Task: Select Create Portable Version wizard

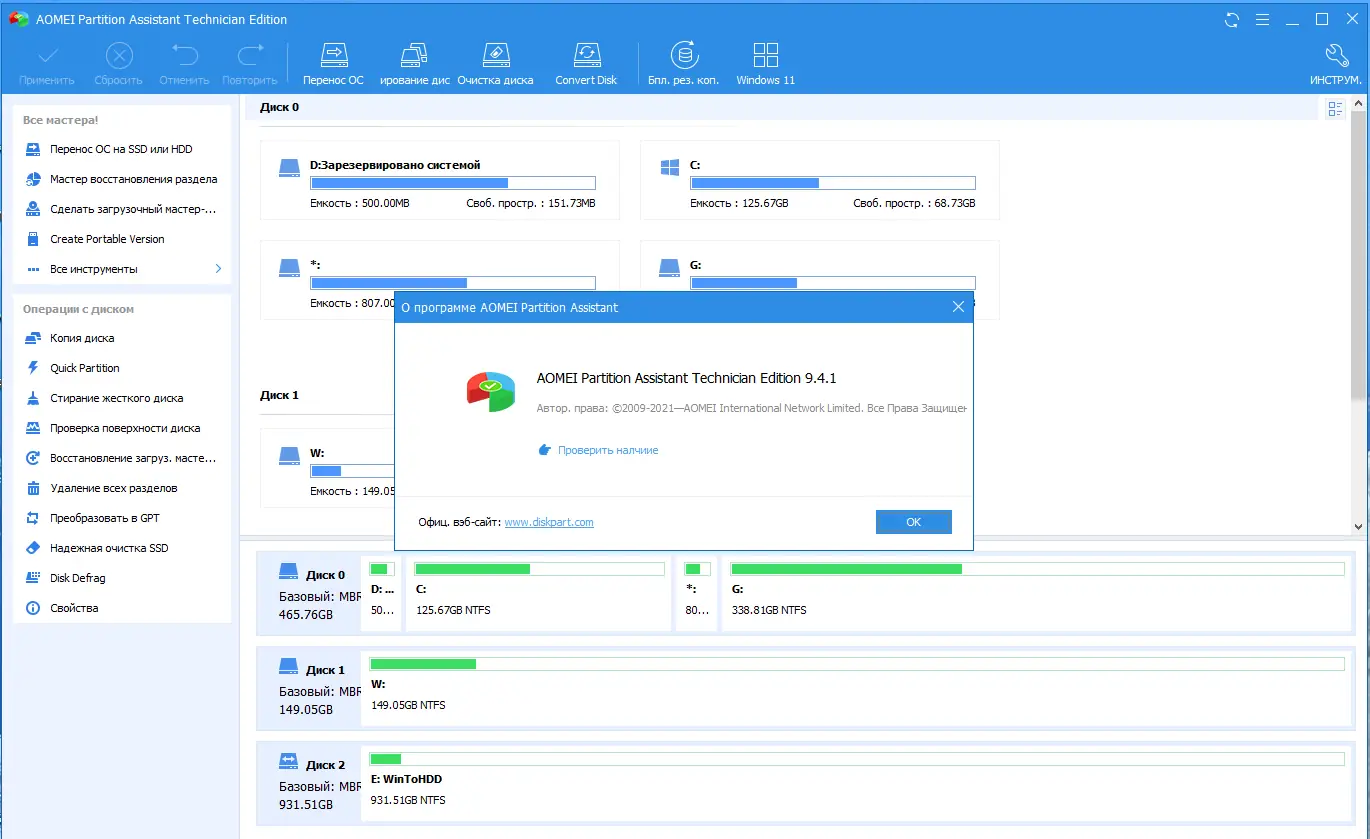Action: [x=106, y=238]
